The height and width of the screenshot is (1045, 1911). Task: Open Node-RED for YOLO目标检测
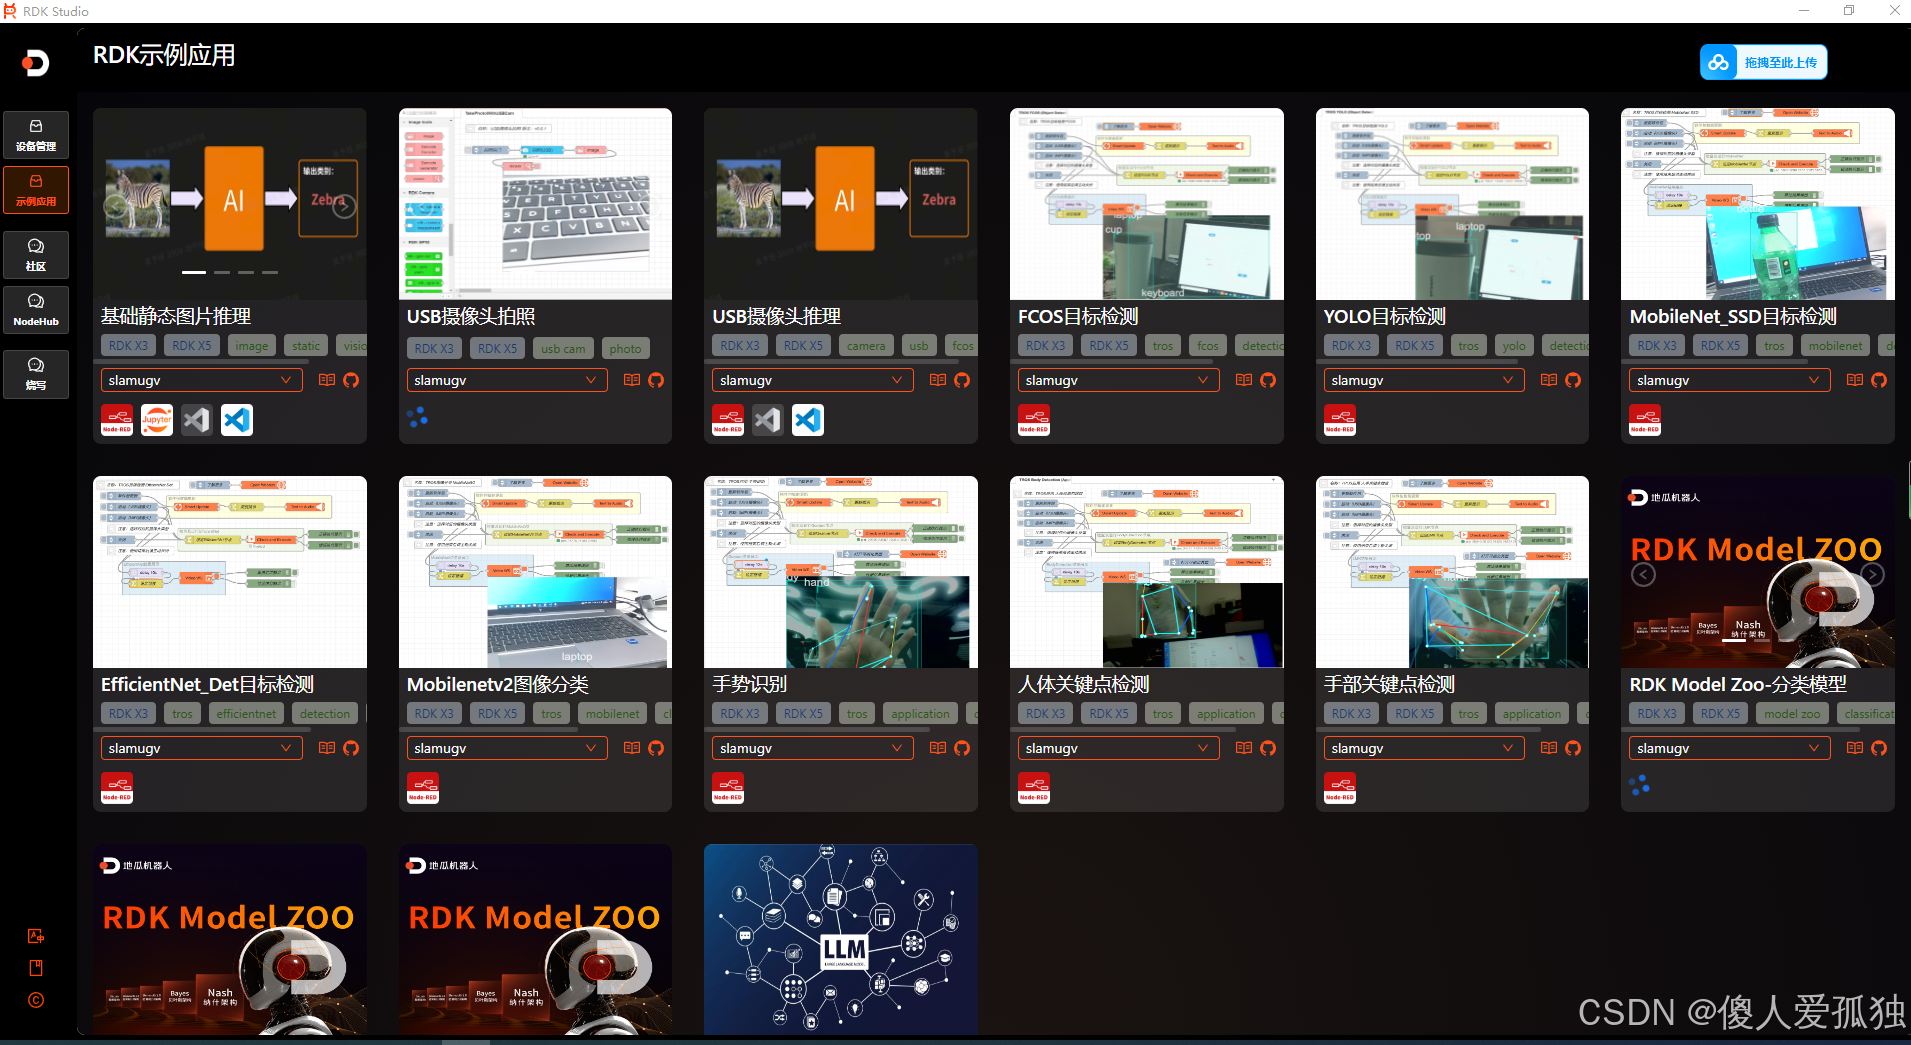coord(1340,420)
